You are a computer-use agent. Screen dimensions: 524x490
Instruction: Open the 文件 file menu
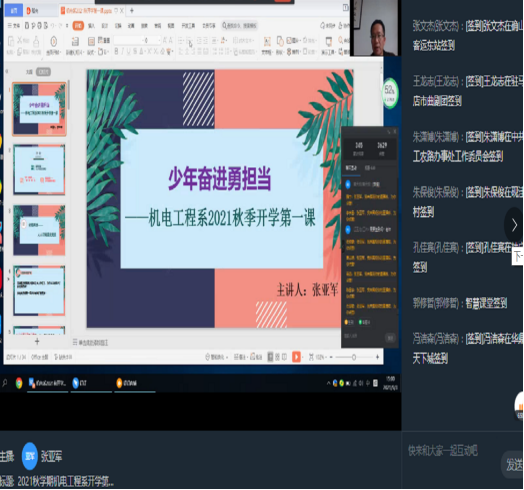pyautogui.click(x=14, y=26)
